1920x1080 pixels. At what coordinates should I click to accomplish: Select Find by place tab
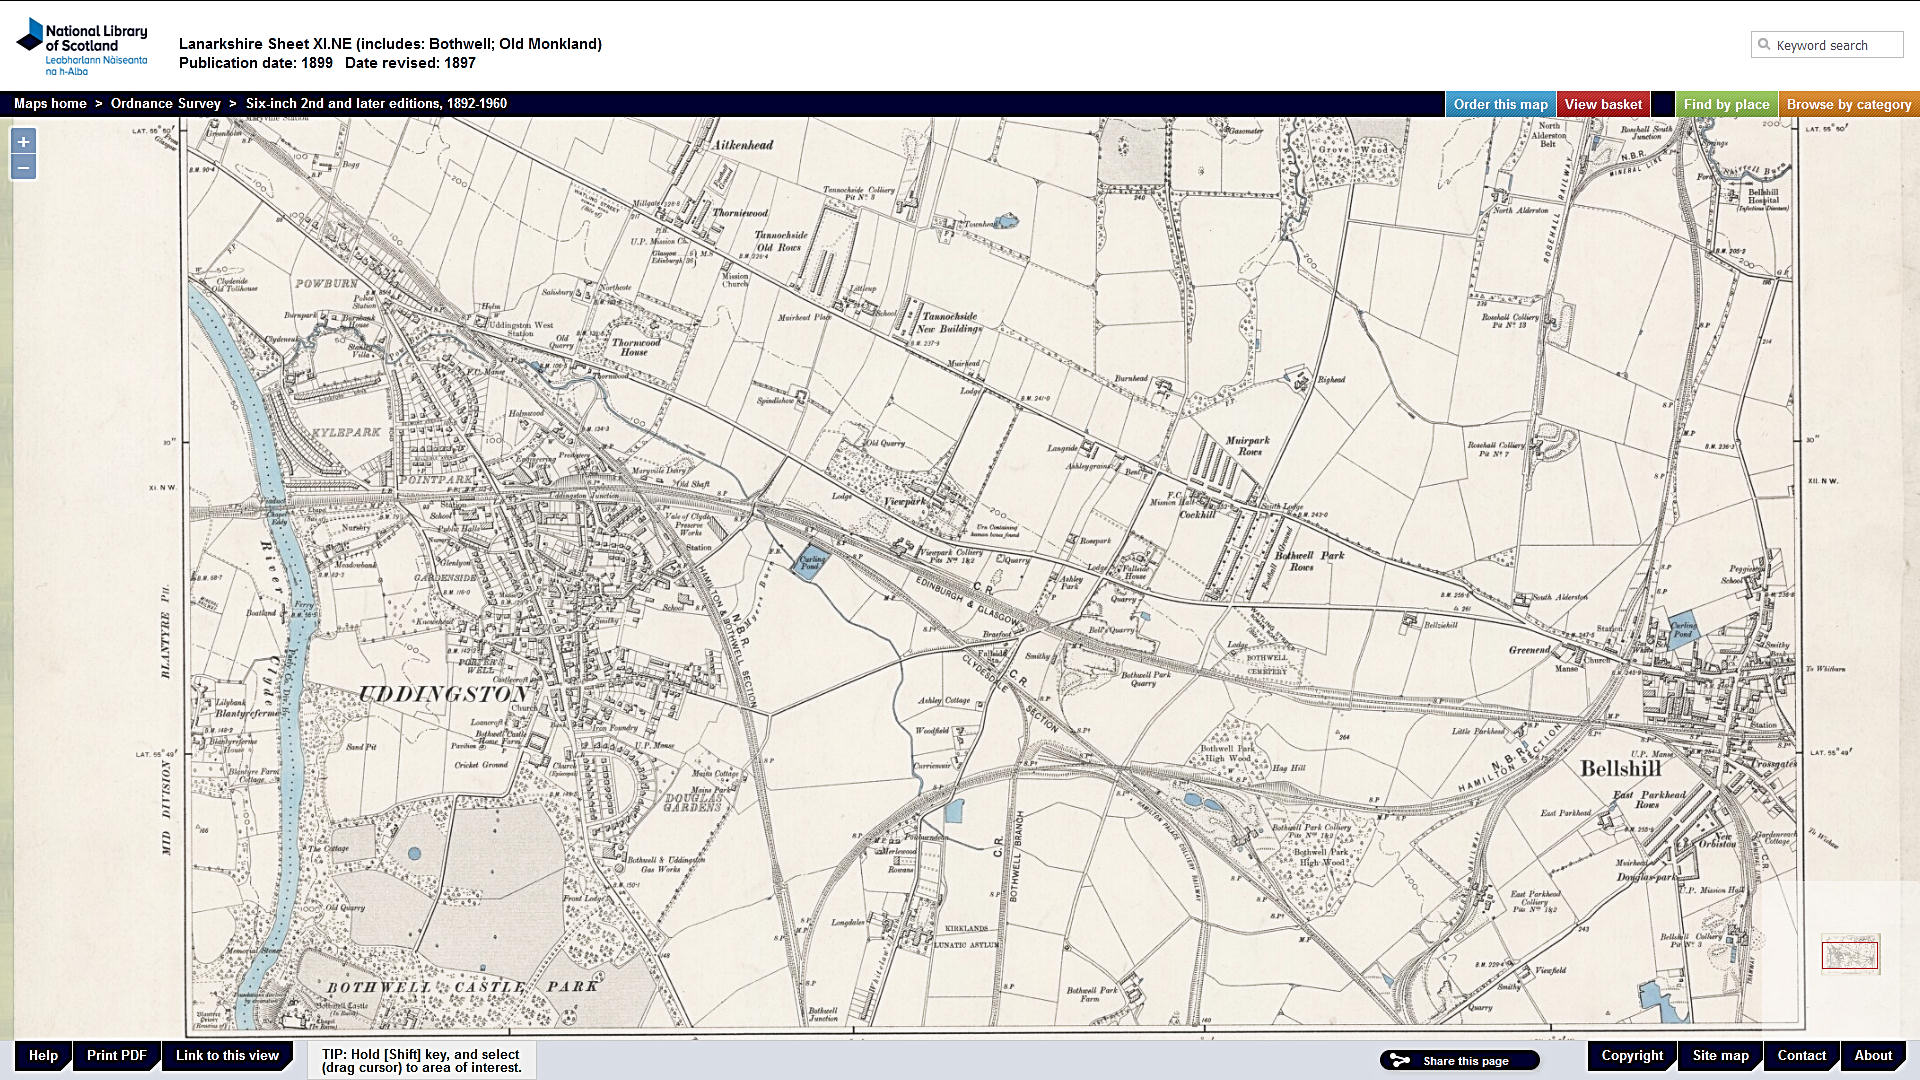pyautogui.click(x=1725, y=104)
